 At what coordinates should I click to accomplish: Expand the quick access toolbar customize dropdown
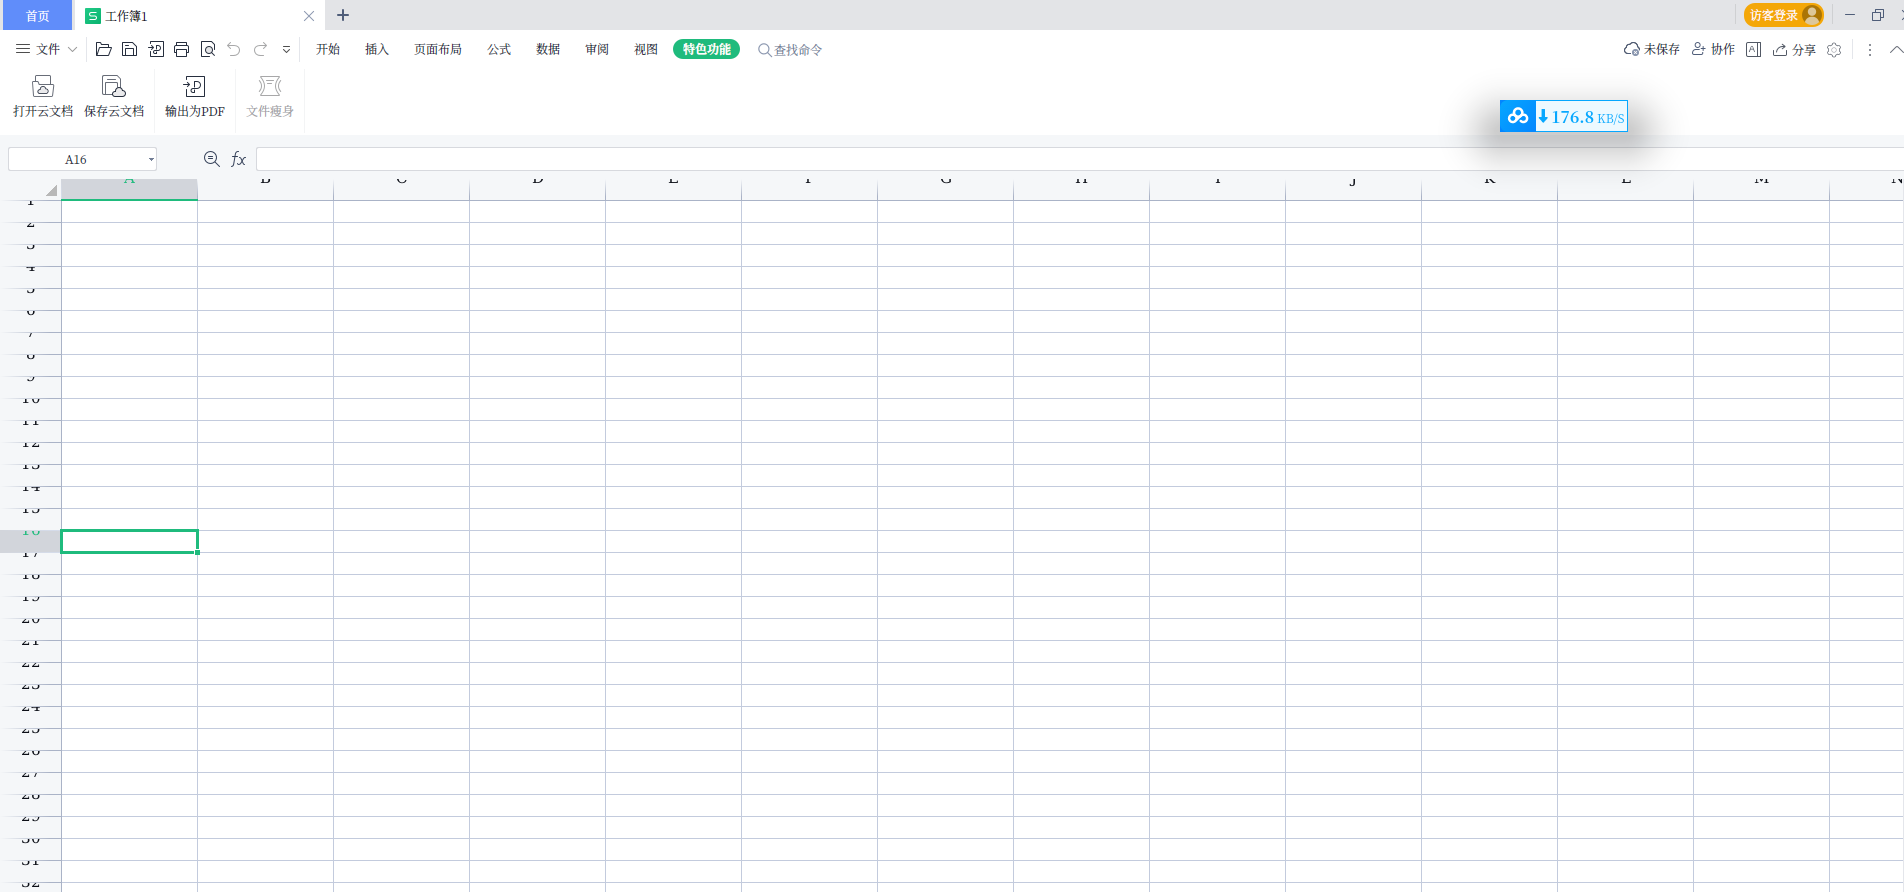click(287, 49)
